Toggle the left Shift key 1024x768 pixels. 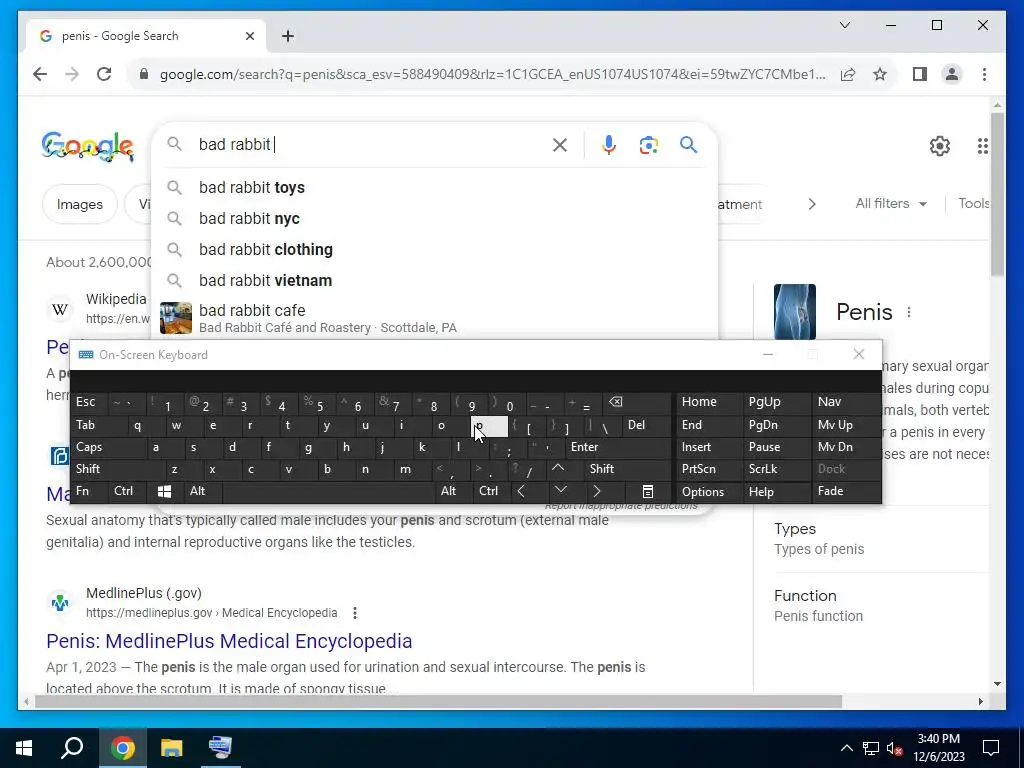click(x=116, y=469)
